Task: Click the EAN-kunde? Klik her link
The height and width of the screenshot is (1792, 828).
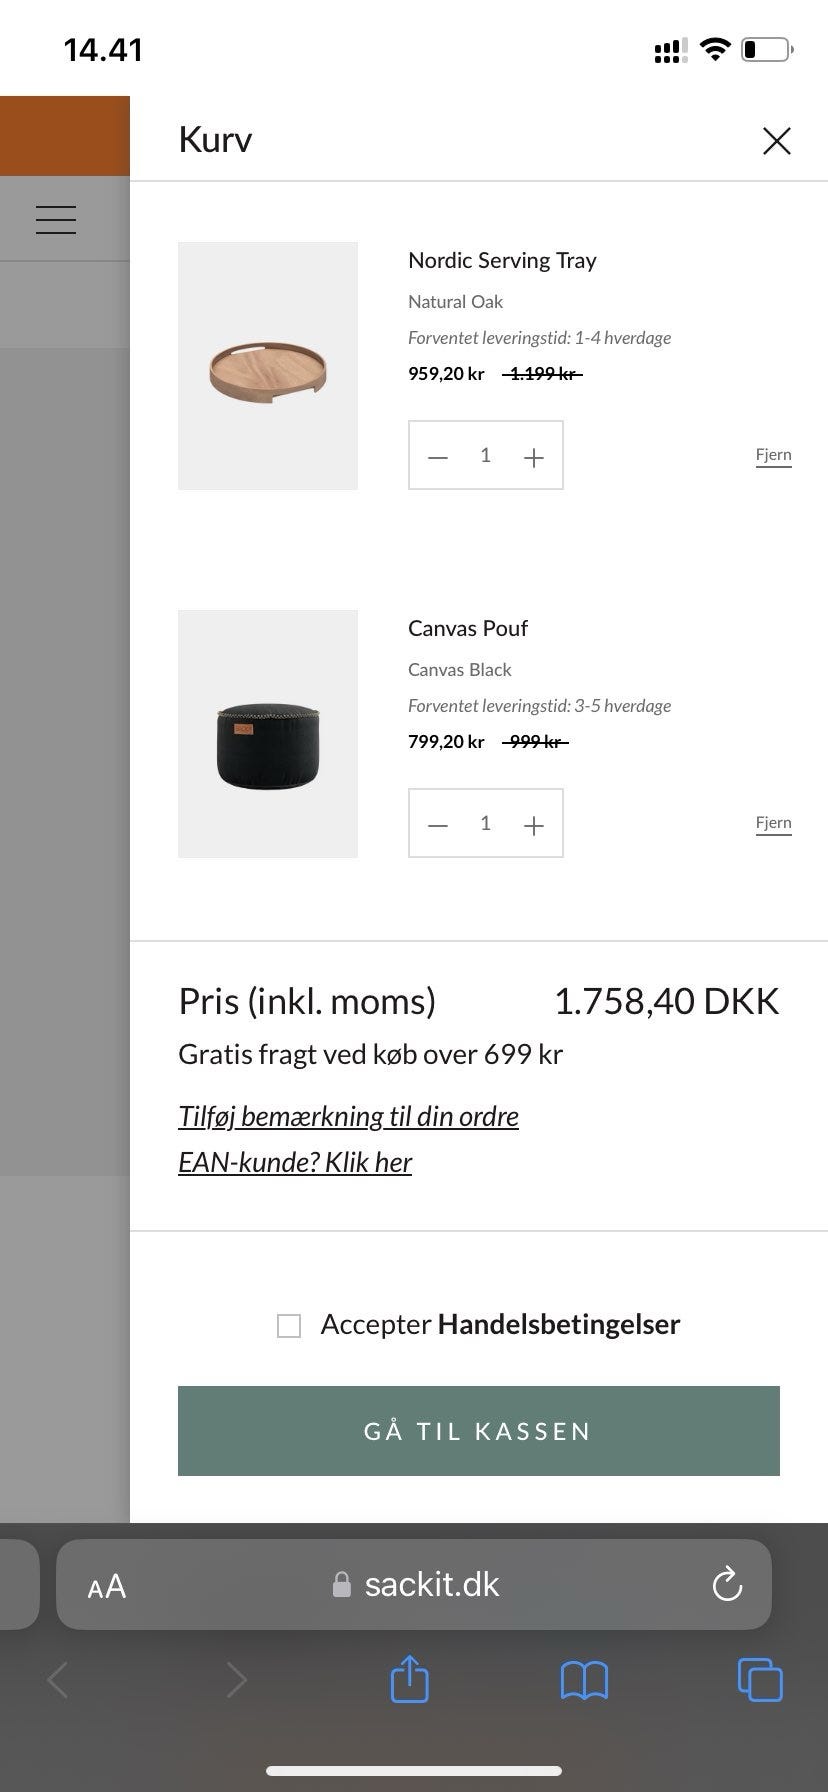Action: (x=295, y=1162)
